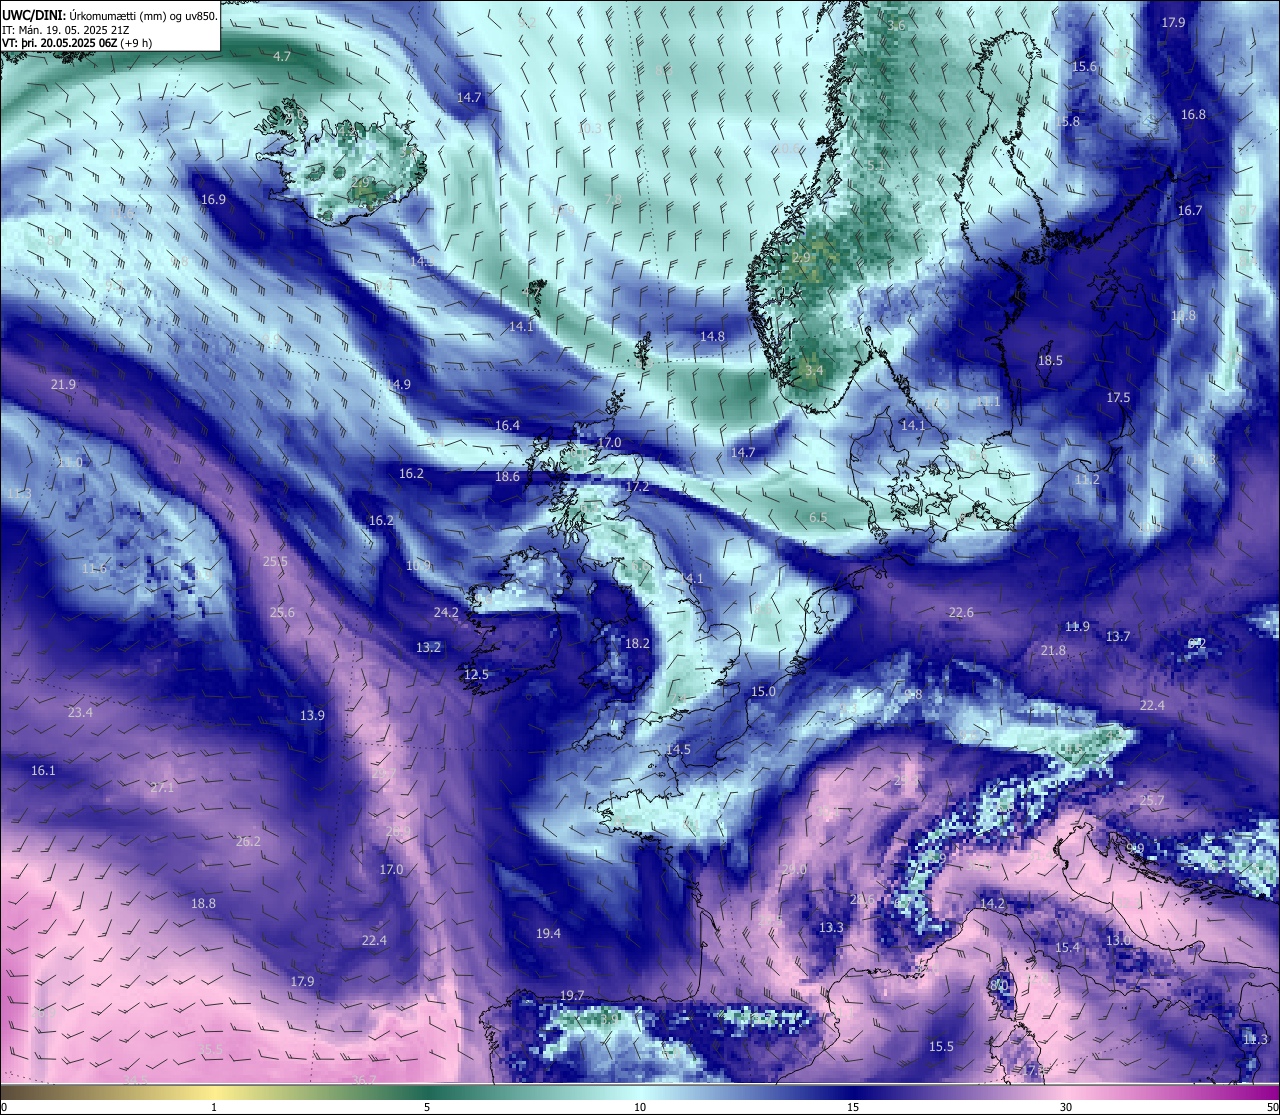The height and width of the screenshot is (1115, 1280).
Task: Click the UWC/DINI title line in the legend box
Action: point(109,15)
